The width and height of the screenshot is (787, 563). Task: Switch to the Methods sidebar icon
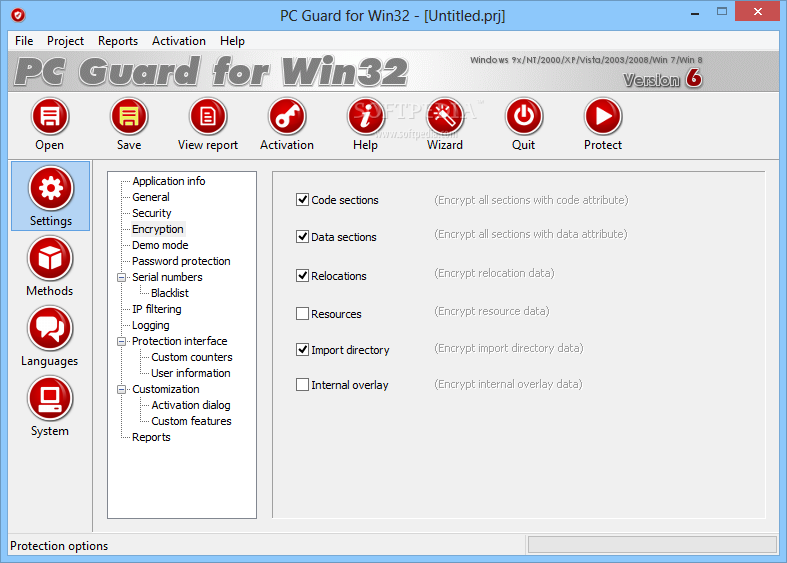tap(50, 258)
